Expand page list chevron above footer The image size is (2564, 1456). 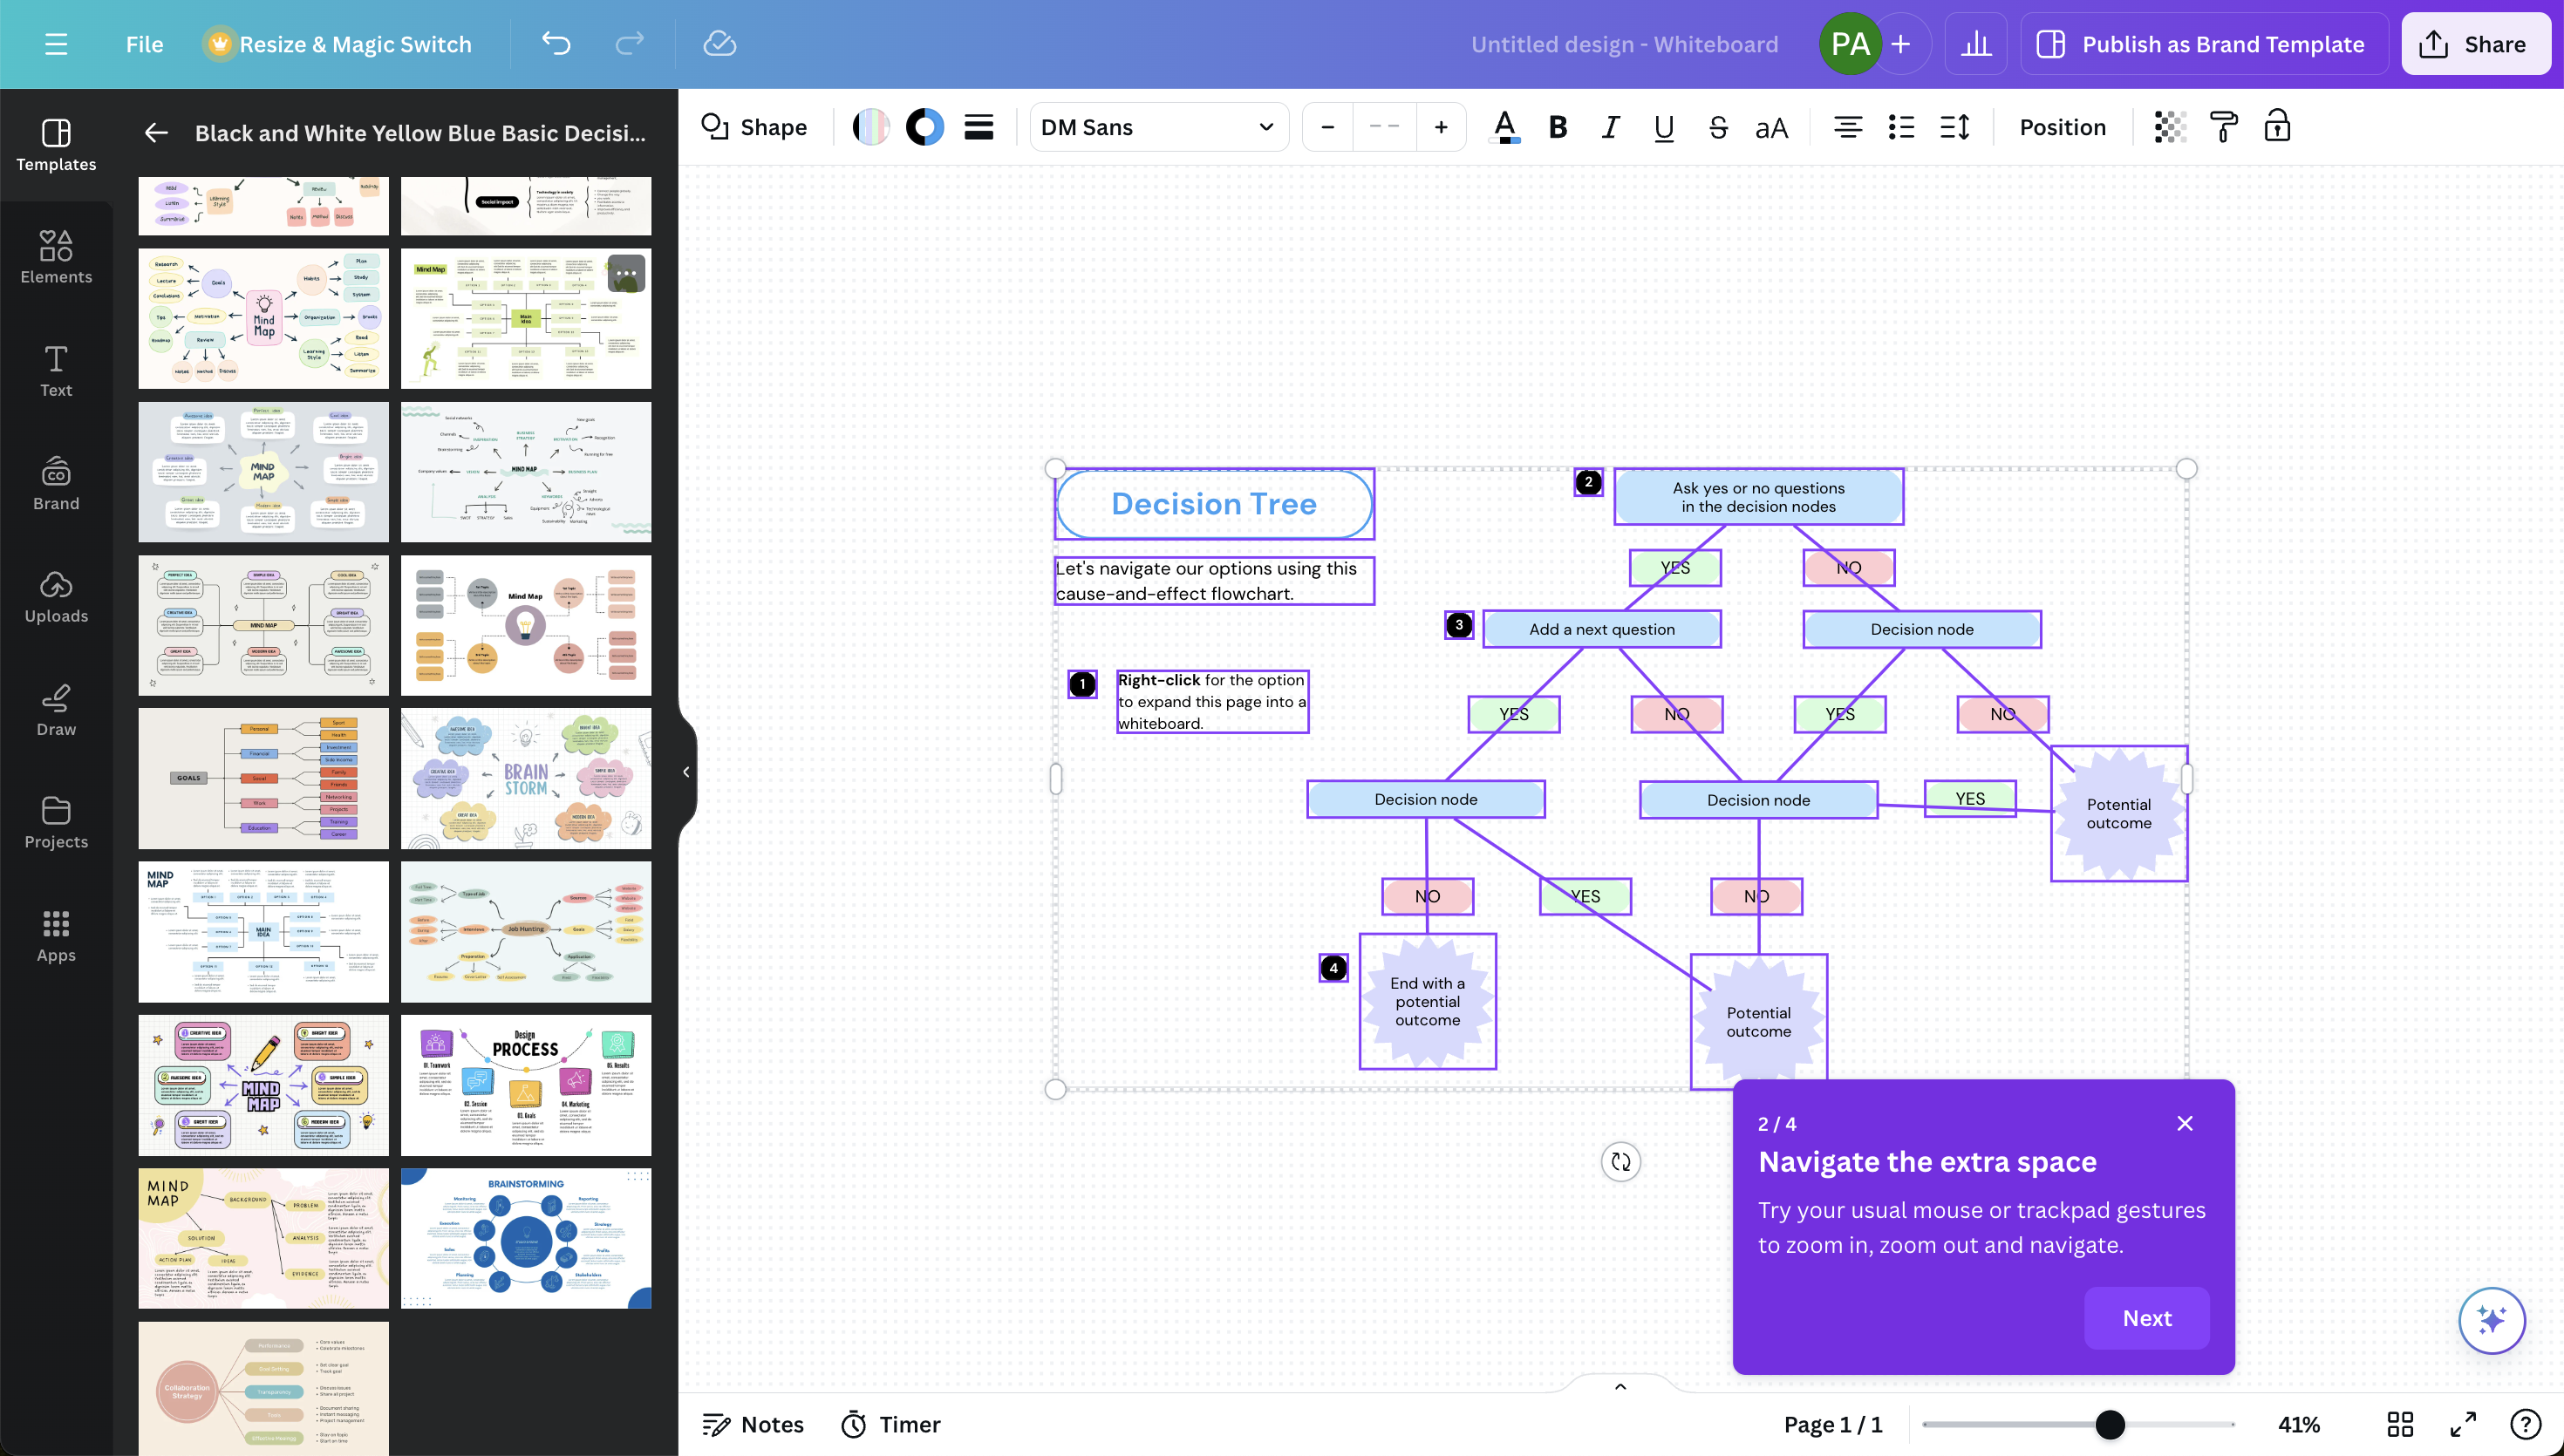pyautogui.click(x=1620, y=1386)
